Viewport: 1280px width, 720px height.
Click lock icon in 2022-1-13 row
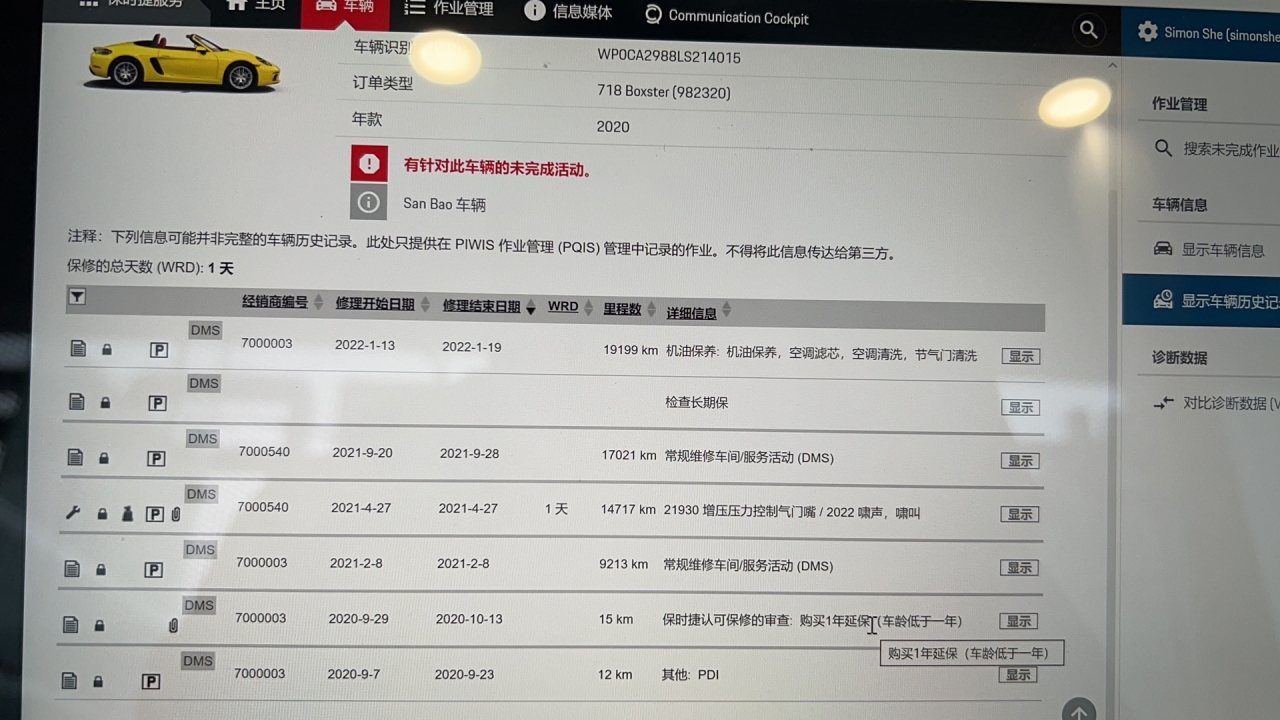107,350
